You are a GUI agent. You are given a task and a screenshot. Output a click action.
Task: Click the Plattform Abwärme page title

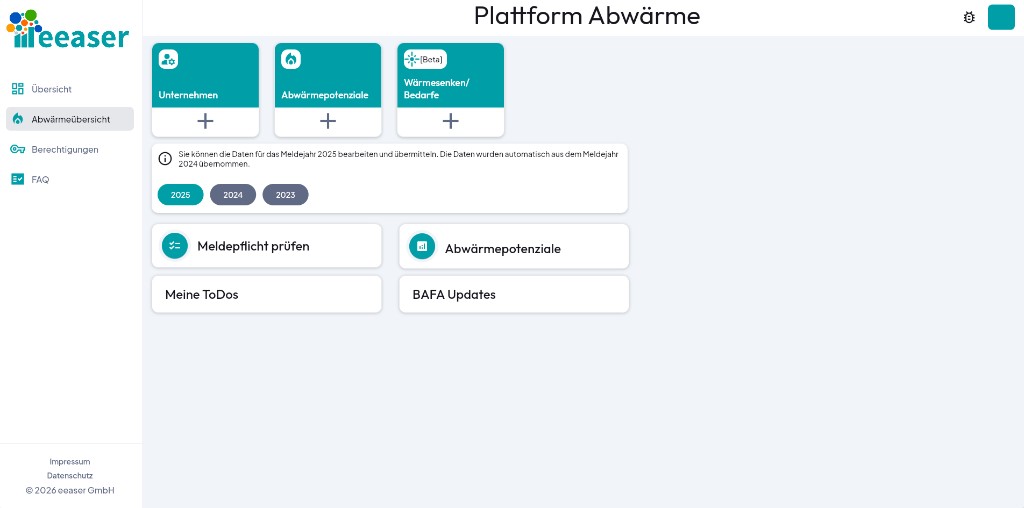586,16
